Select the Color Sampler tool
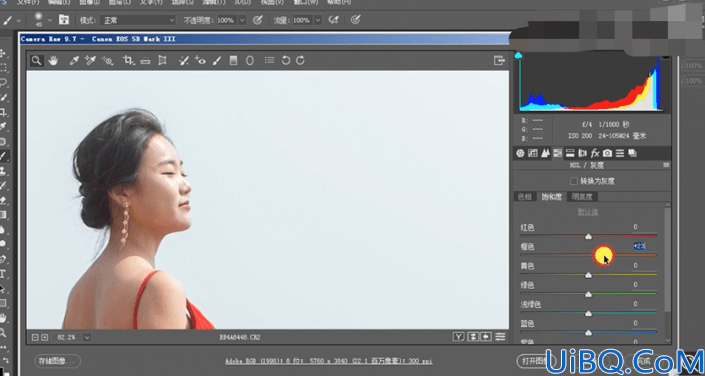The width and height of the screenshot is (705, 376). point(90,61)
